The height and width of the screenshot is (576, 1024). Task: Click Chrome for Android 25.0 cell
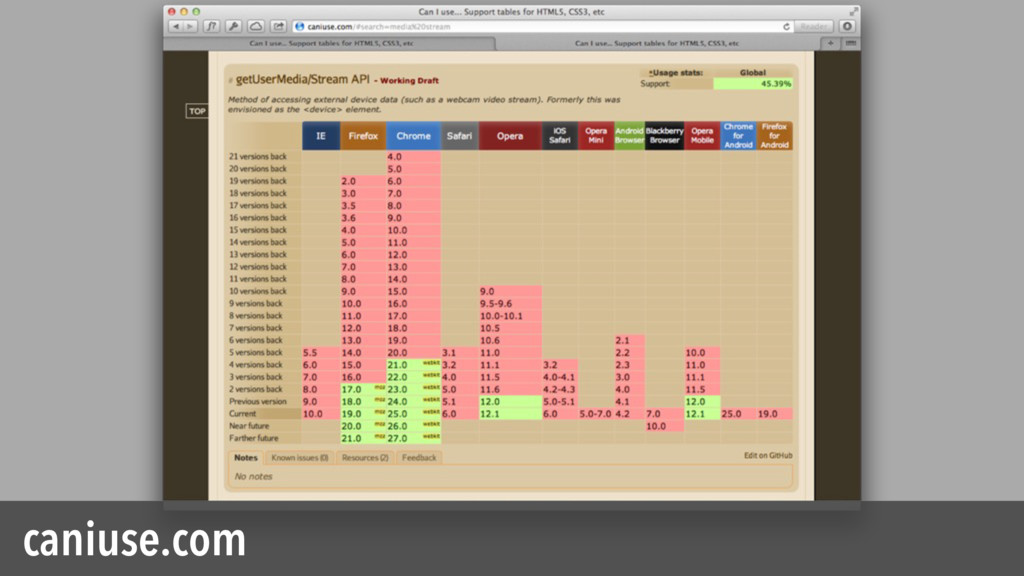[x=739, y=414]
